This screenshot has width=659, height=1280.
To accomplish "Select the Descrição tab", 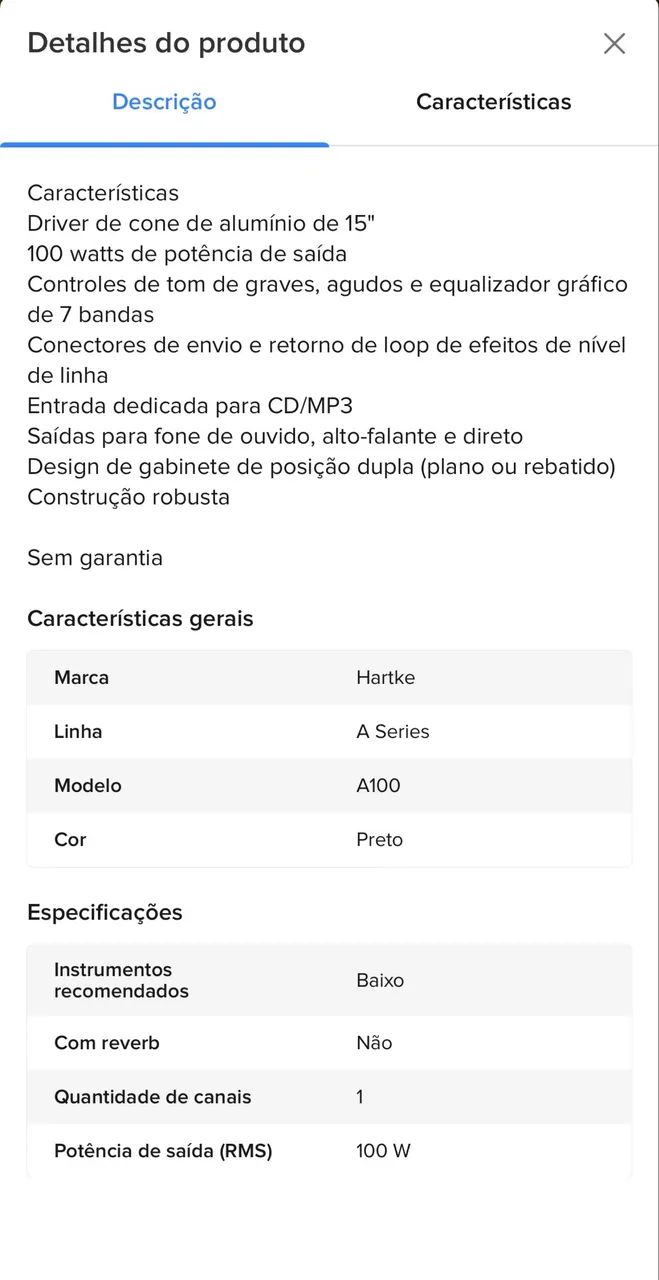I will (164, 102).
